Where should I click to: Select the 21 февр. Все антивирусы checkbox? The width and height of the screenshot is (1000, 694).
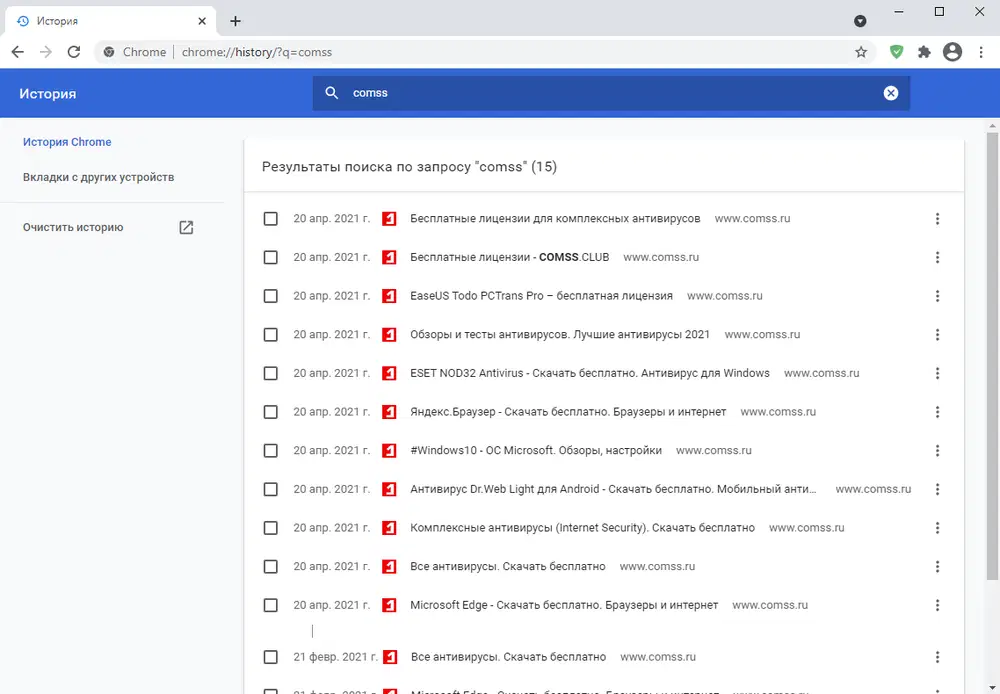pyautogui.click(x=270, y=657)
